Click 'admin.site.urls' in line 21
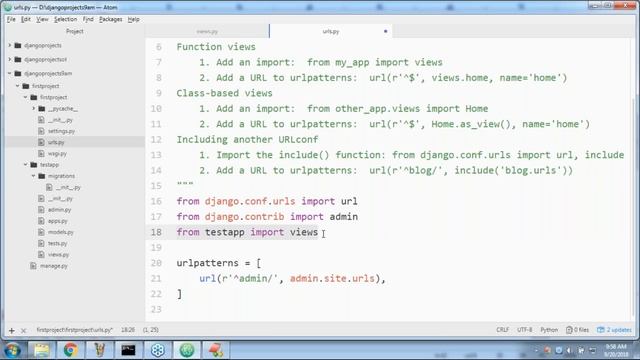The height and width of the screenshot is (360, 640). tap(332, 278)
